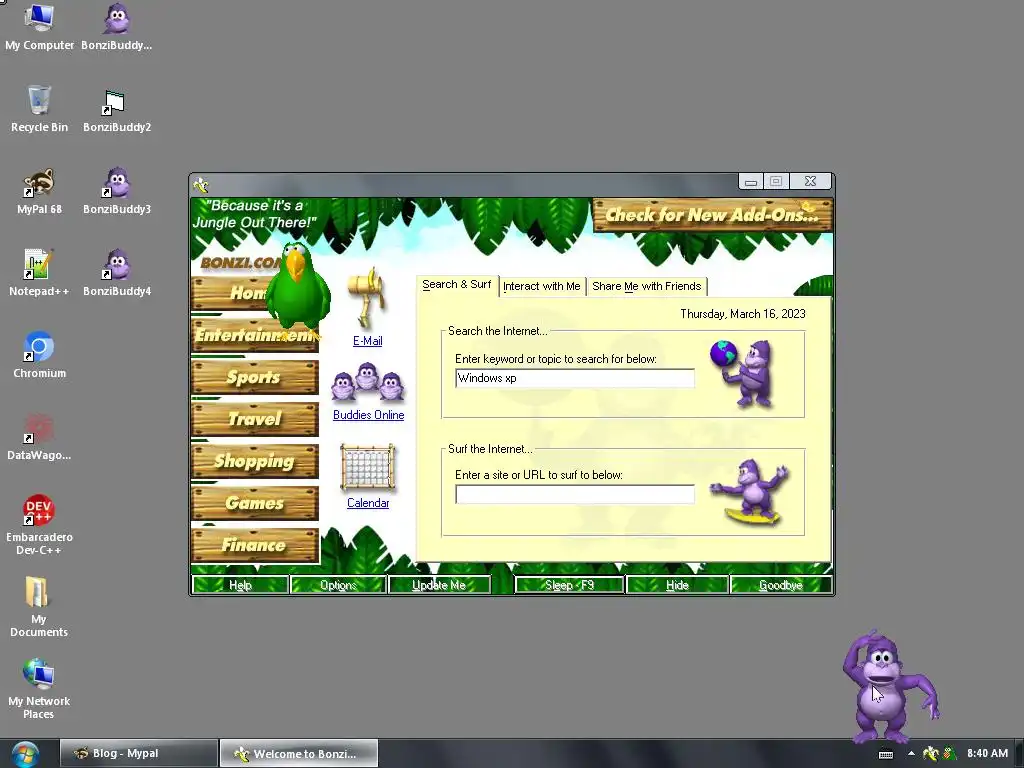Click the Bonzi window title bar icon

pos(201,185)
